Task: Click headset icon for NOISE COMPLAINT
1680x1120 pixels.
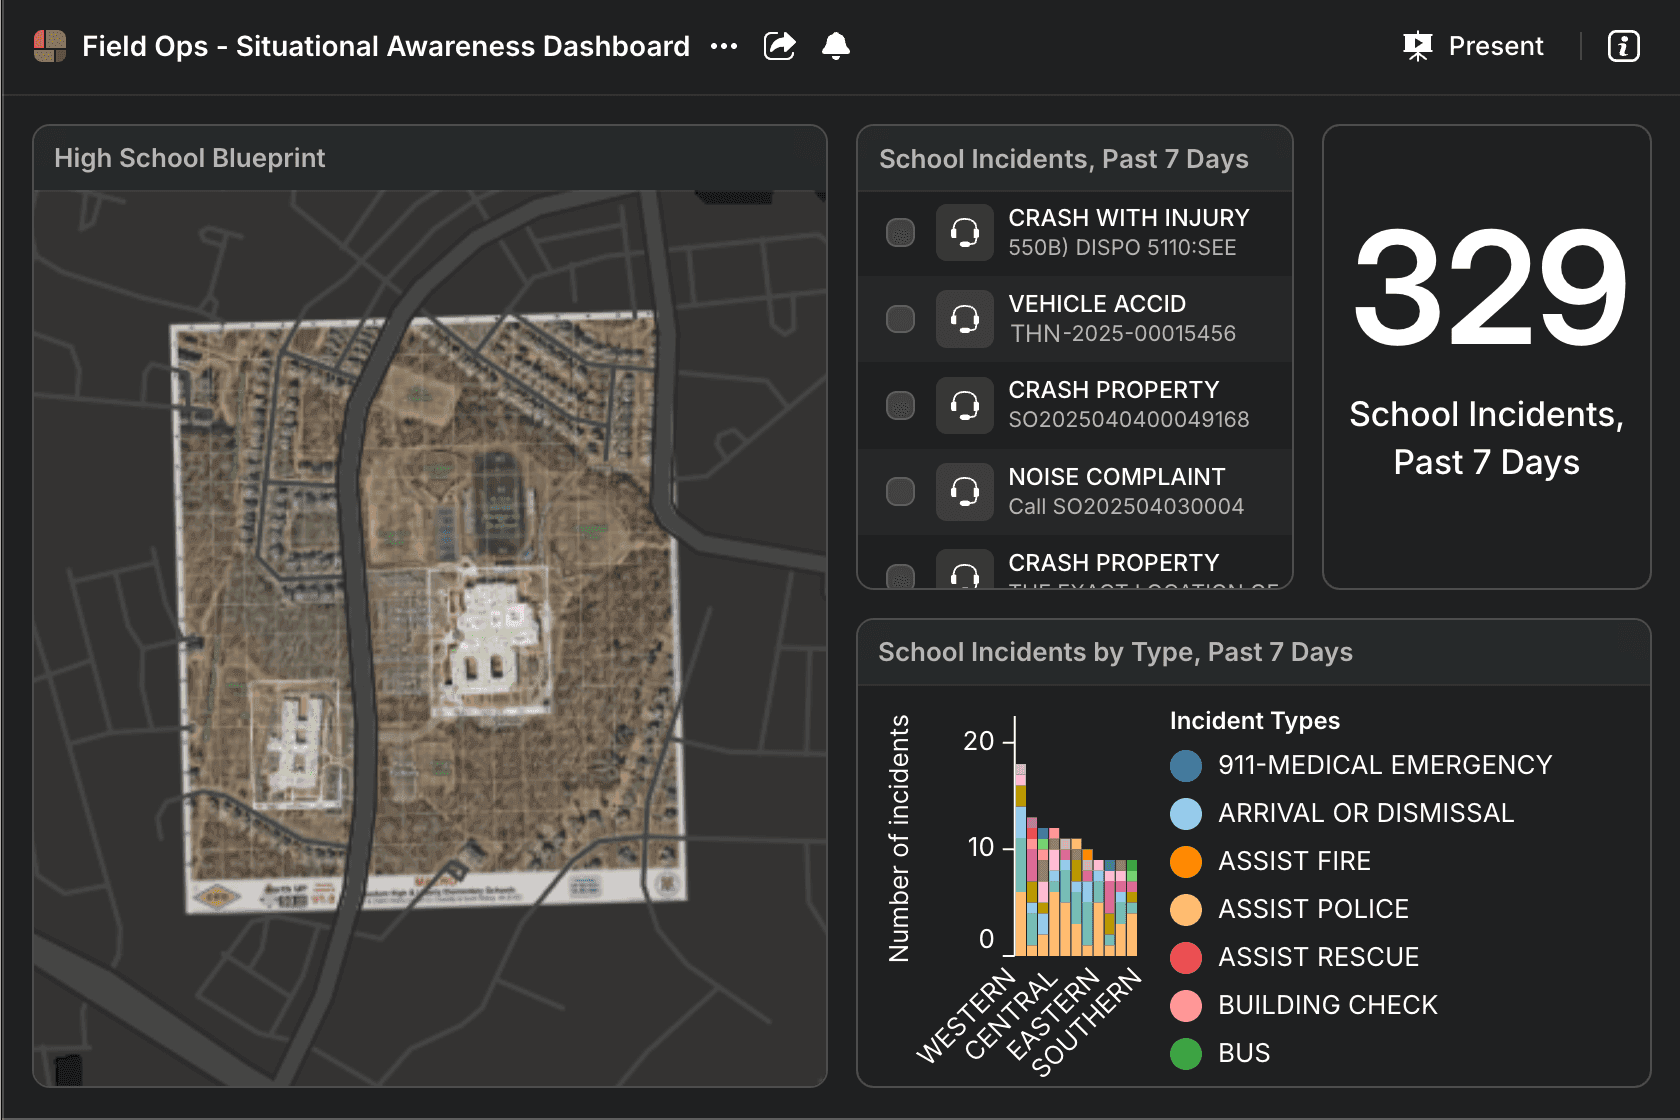Action: [965, 492]
